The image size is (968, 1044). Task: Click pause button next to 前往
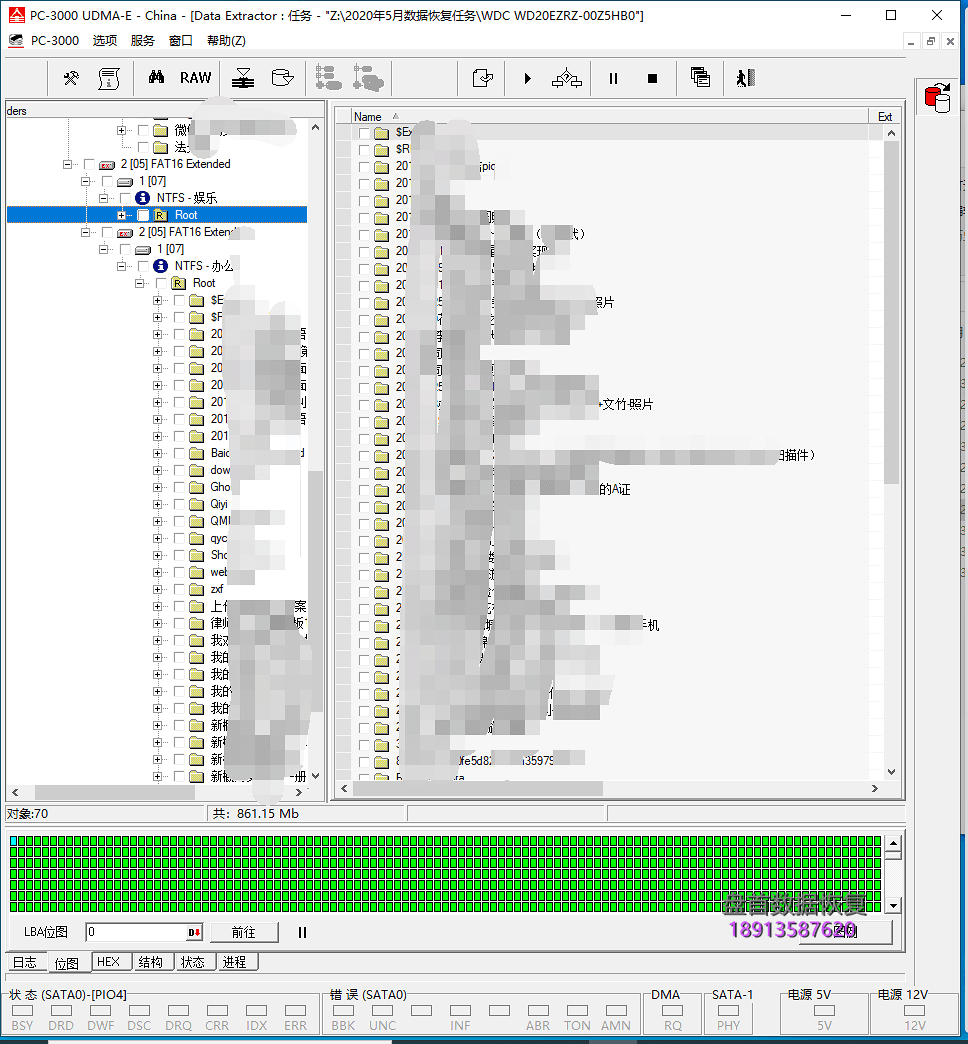(302, 932)
